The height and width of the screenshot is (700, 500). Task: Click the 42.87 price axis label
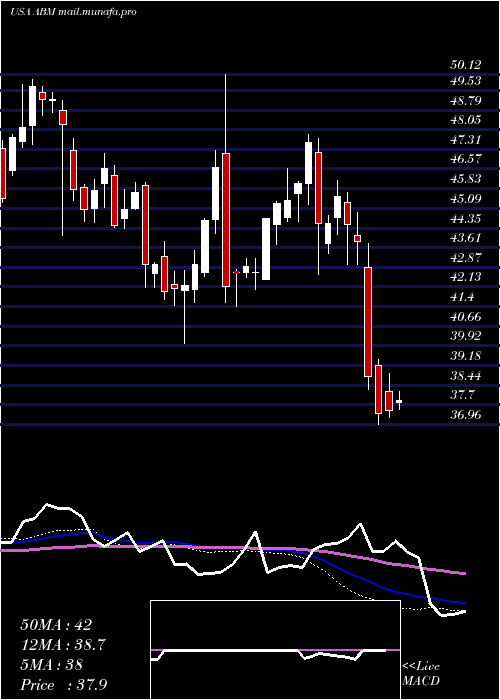click(x=466, y=258)
